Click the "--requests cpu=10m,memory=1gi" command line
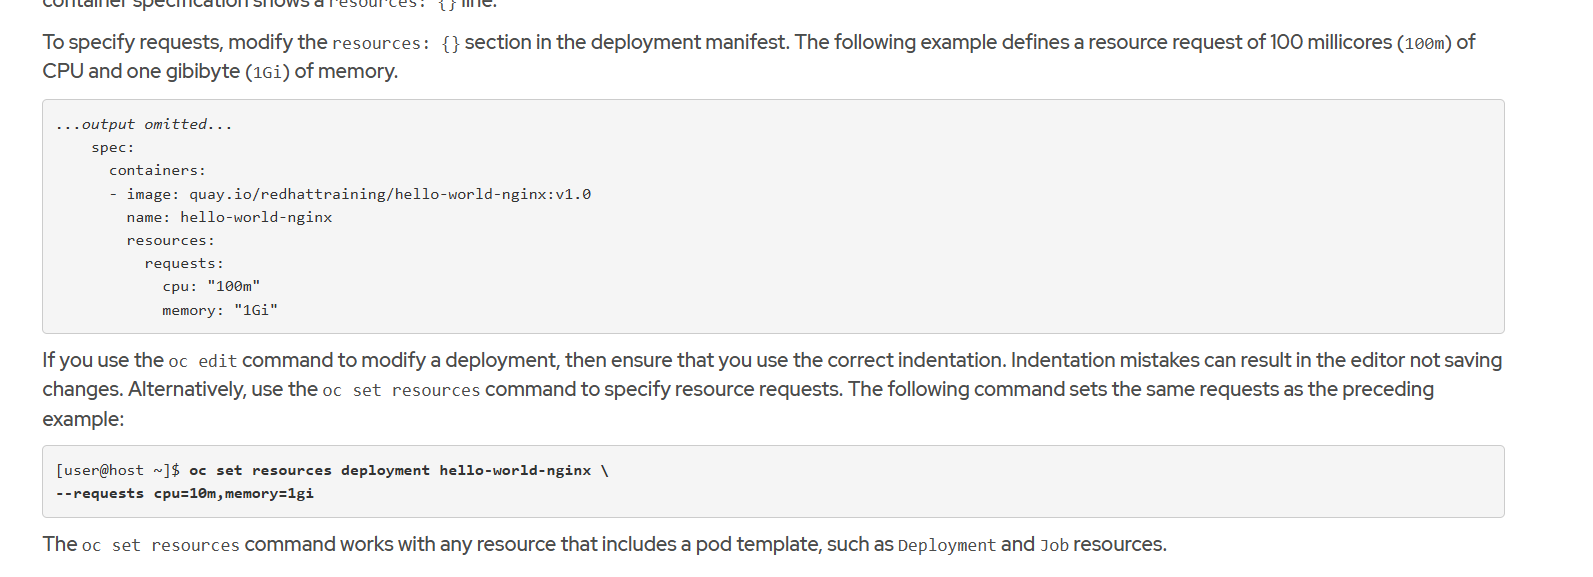This screenshot has height=577, width=1593. (185, 493)
